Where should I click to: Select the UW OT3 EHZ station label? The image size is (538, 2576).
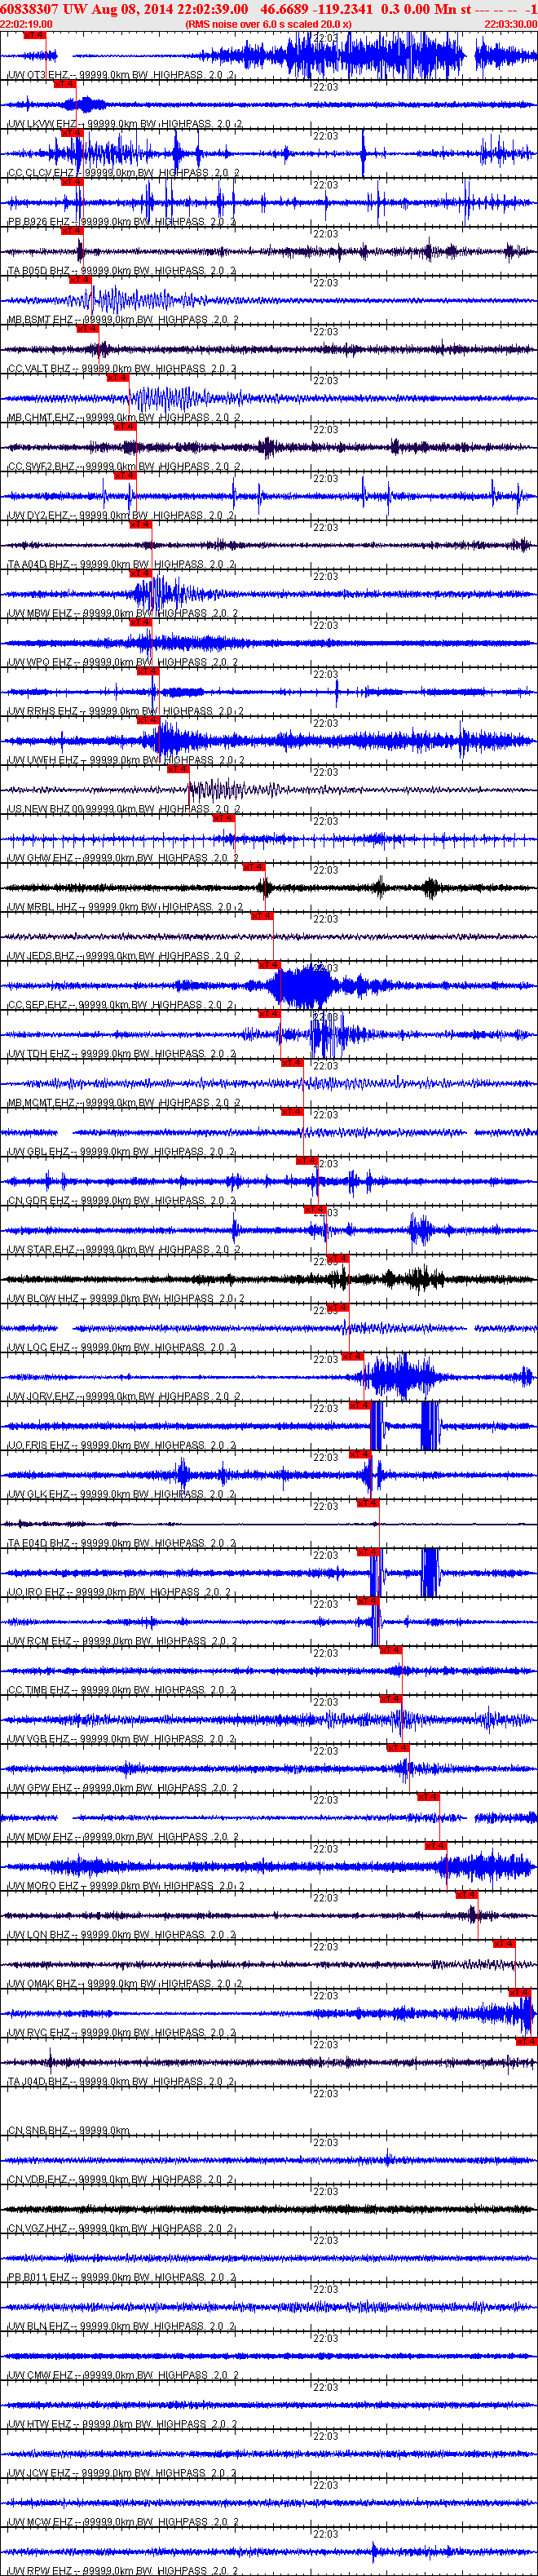click(x=121, y=75)
